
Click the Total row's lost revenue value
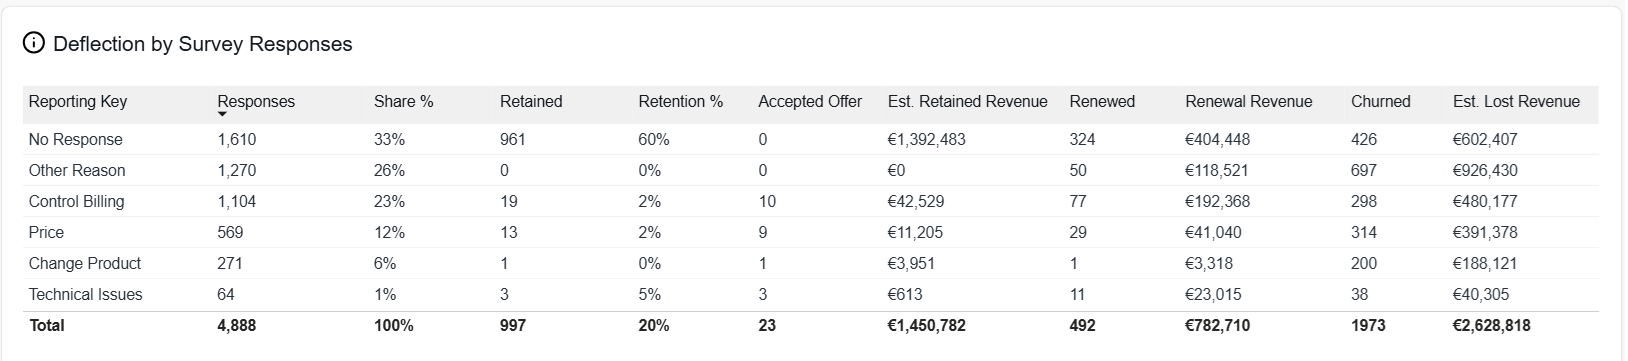pos(1491,325)
